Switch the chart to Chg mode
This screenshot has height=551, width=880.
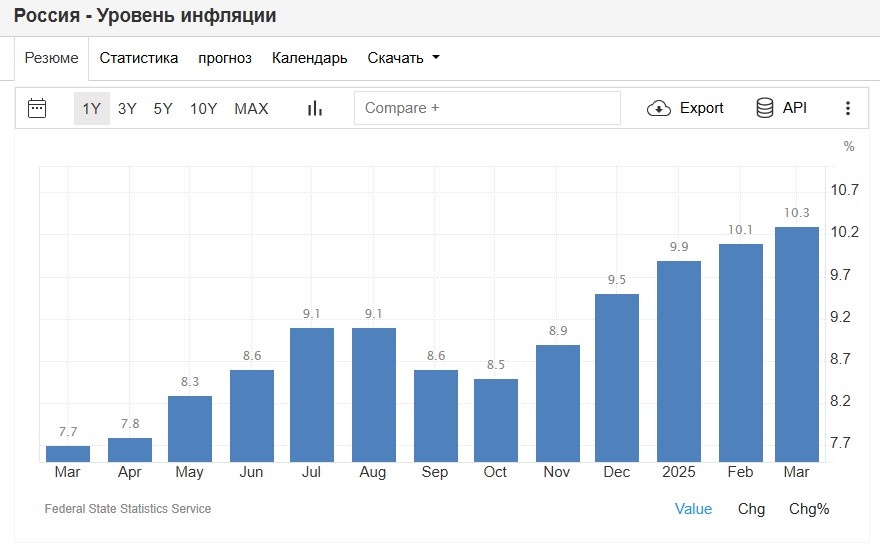(751, 509)
